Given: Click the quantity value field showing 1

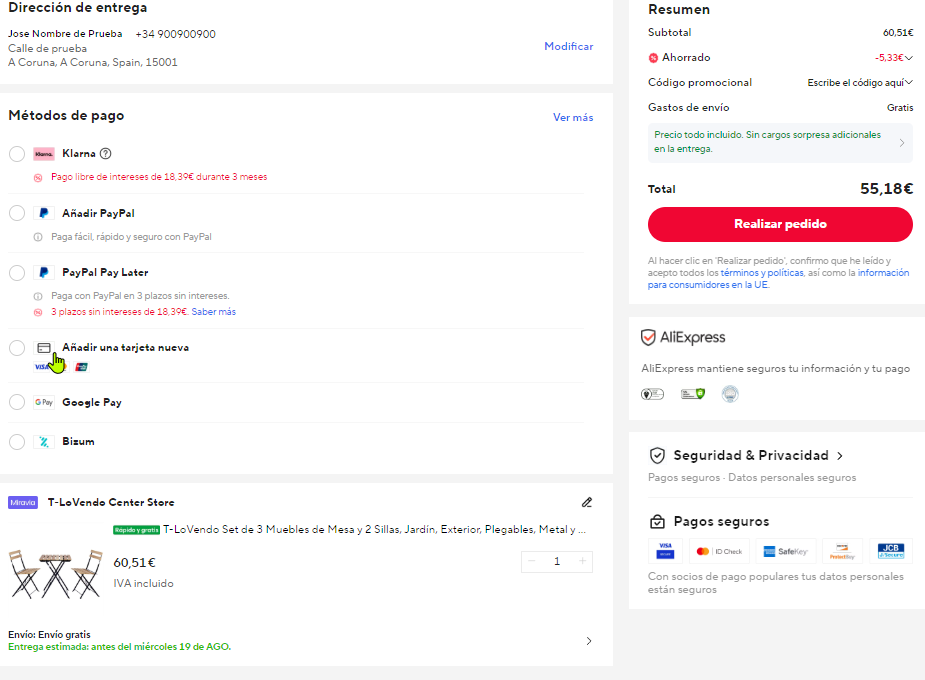Looking at the screenshot, I should click(557, 561).
